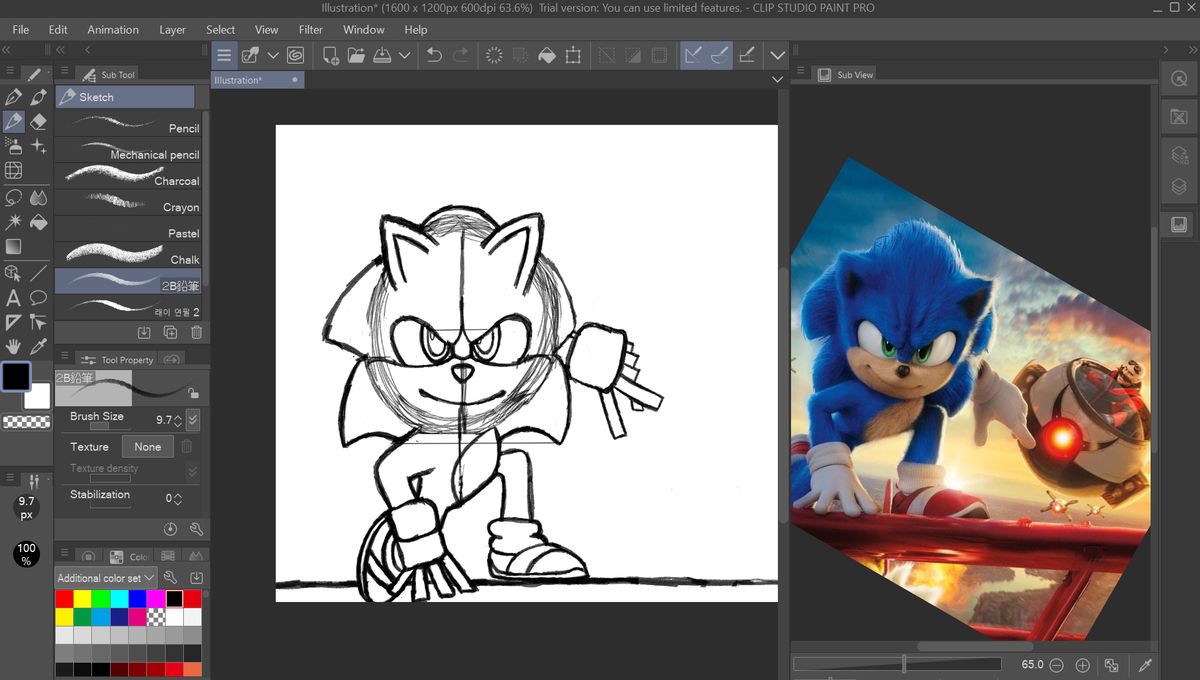This screenshot has height=680, width=1200.
Task: Click the Sonic reference image in Sub View
Action: [970, 400]
